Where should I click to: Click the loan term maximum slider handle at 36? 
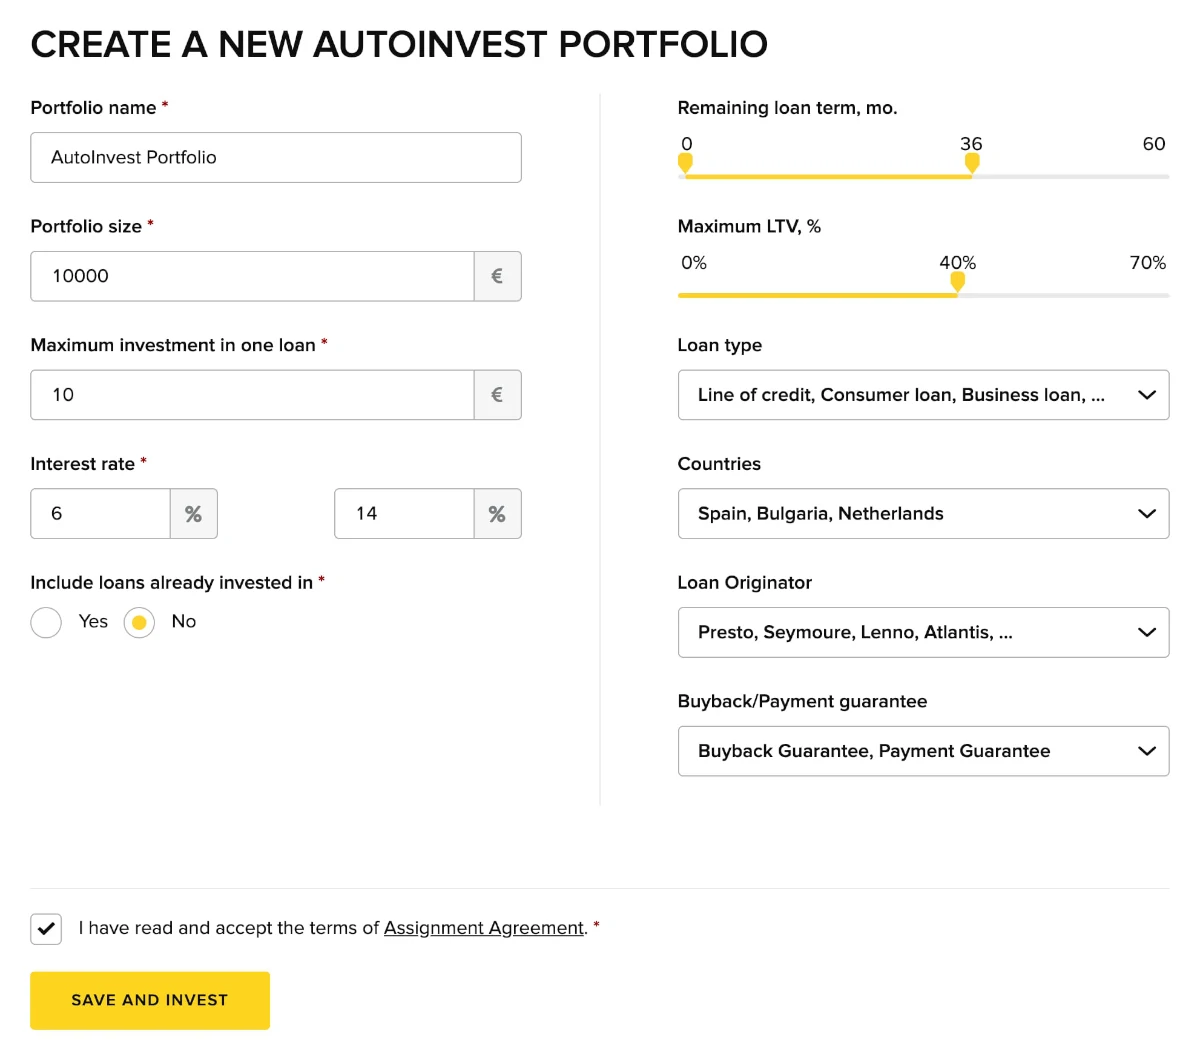[972, 163]
